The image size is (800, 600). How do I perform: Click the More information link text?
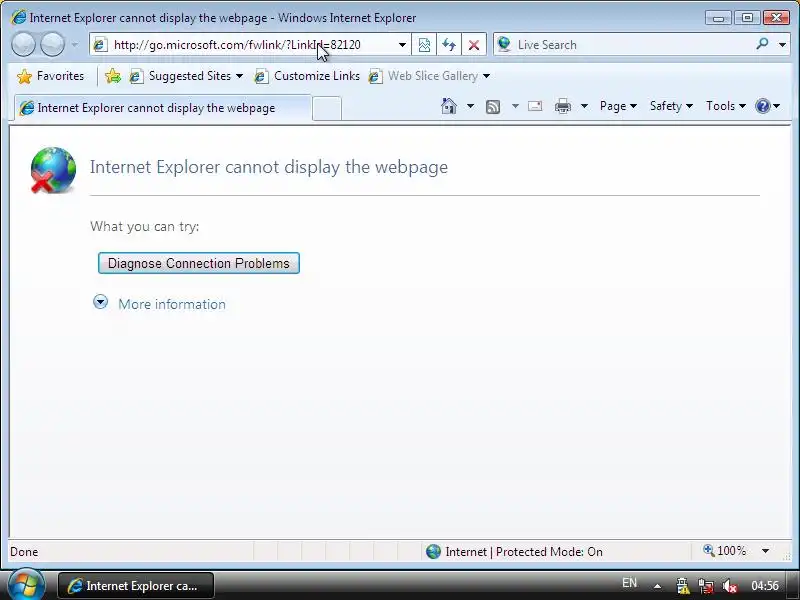coord(172,304)
